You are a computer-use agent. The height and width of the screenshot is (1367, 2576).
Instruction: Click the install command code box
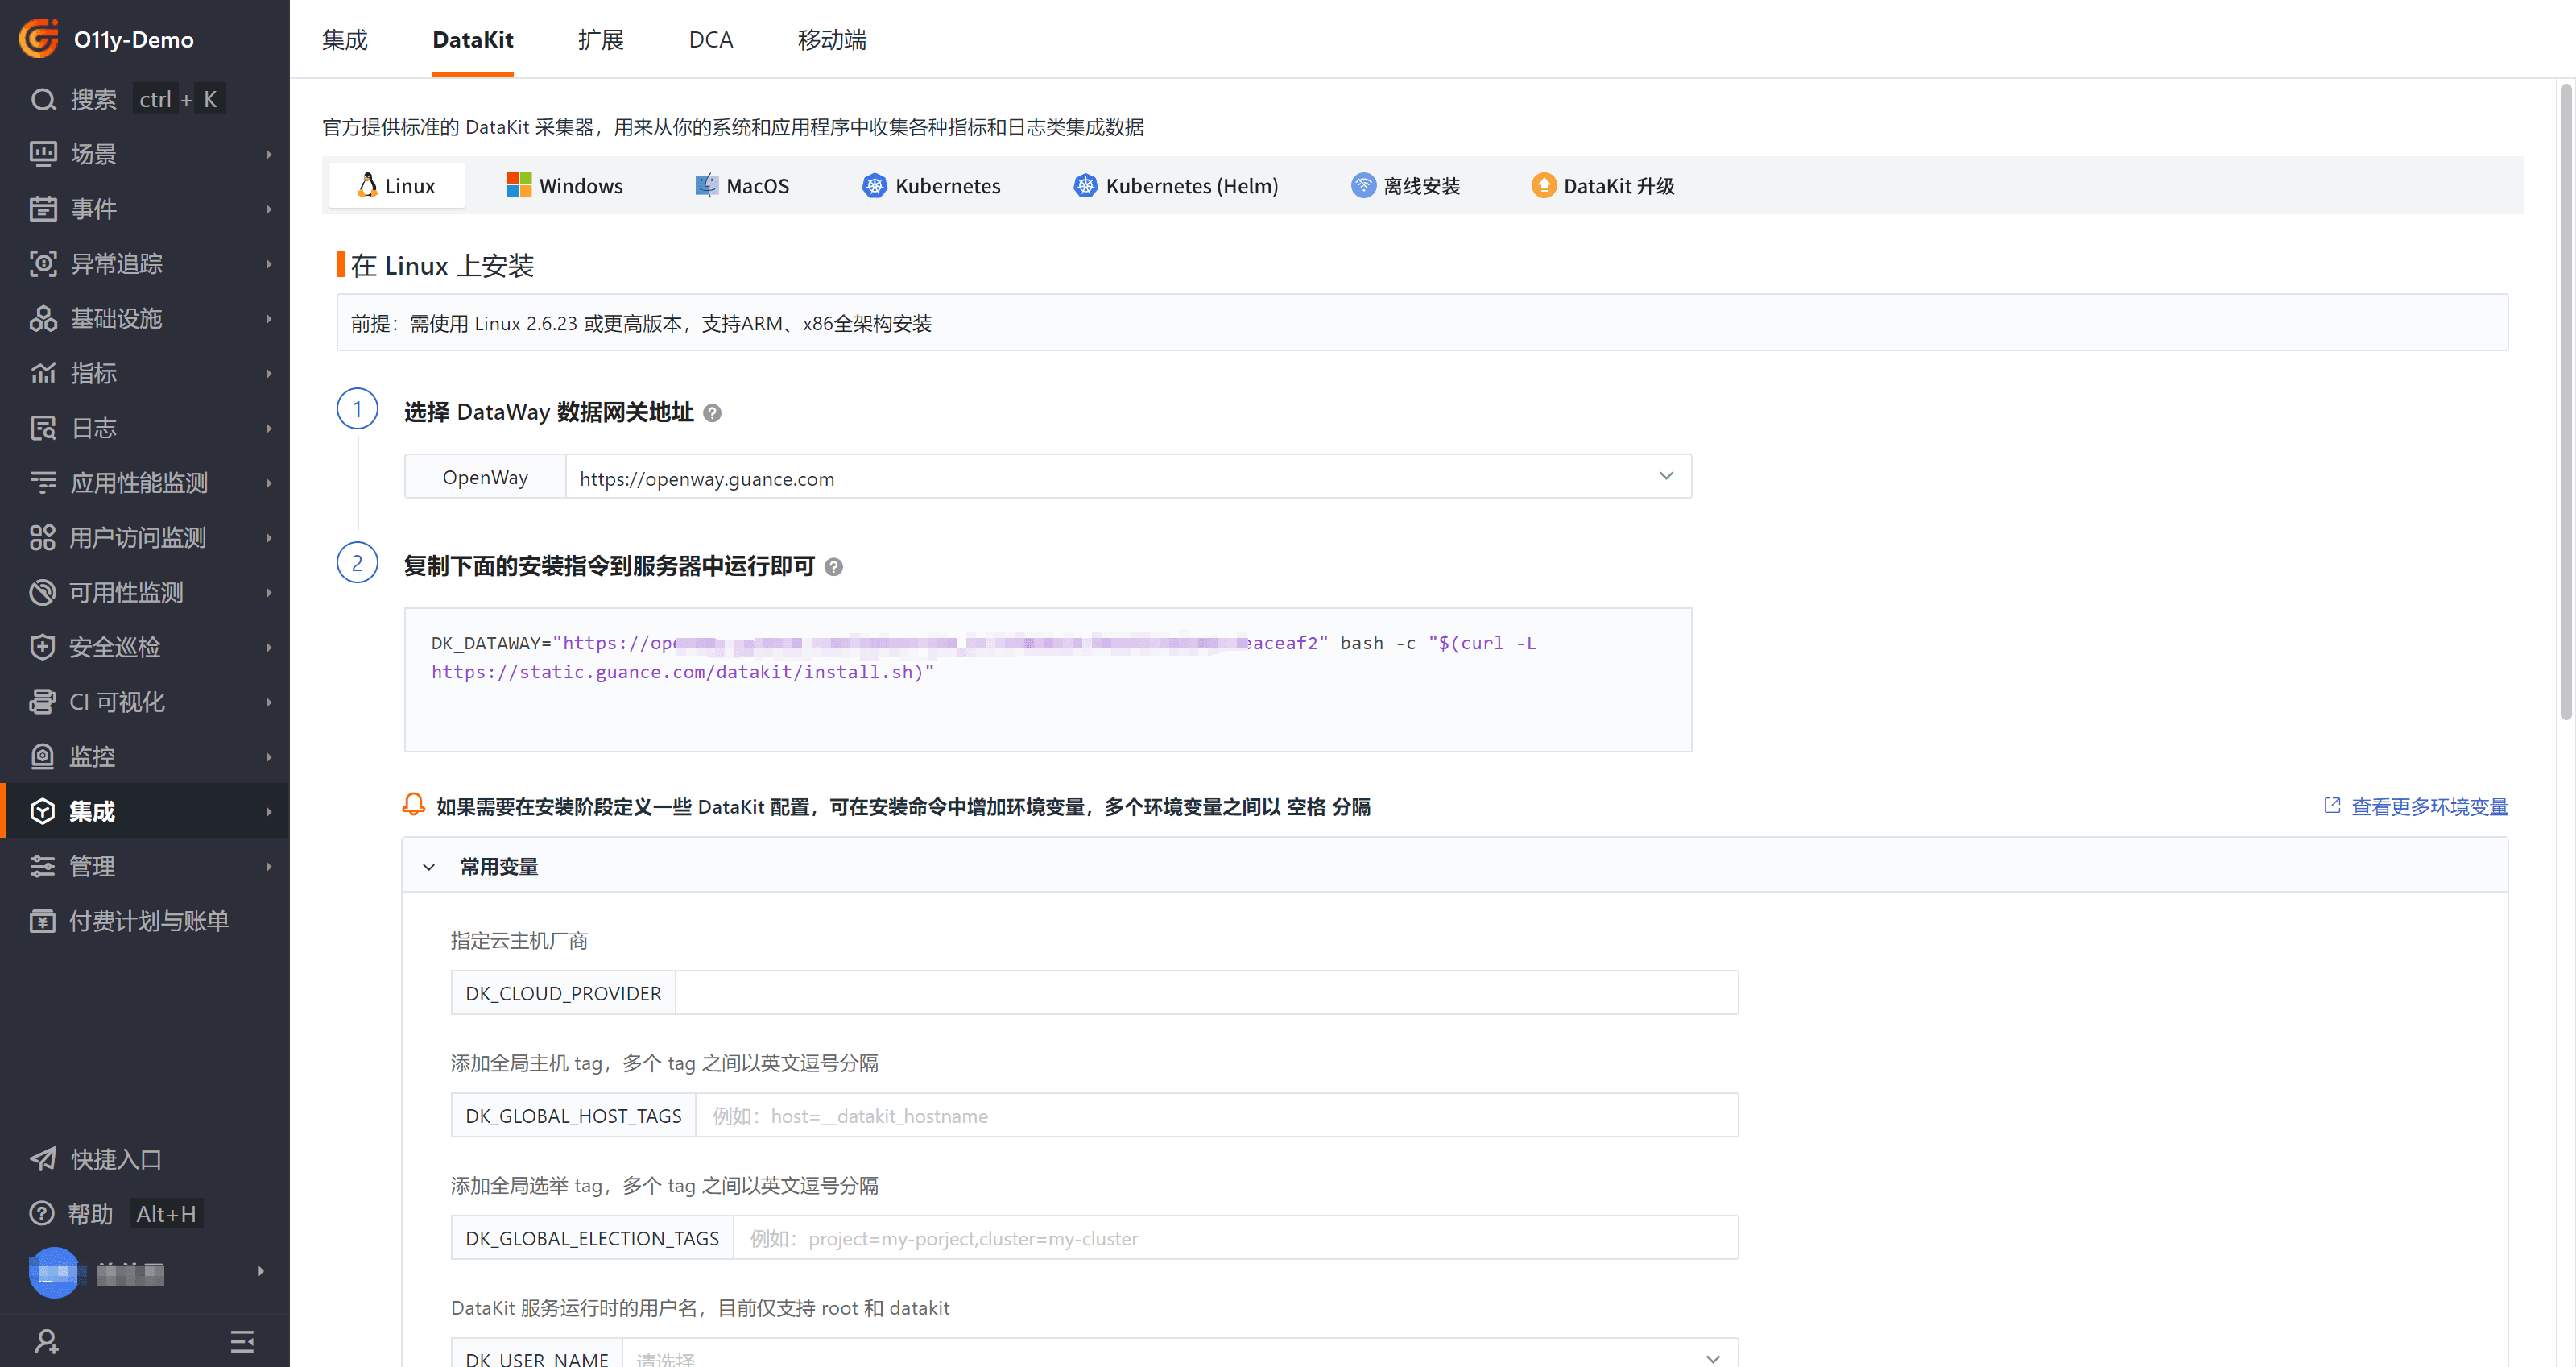point(1047,679)
